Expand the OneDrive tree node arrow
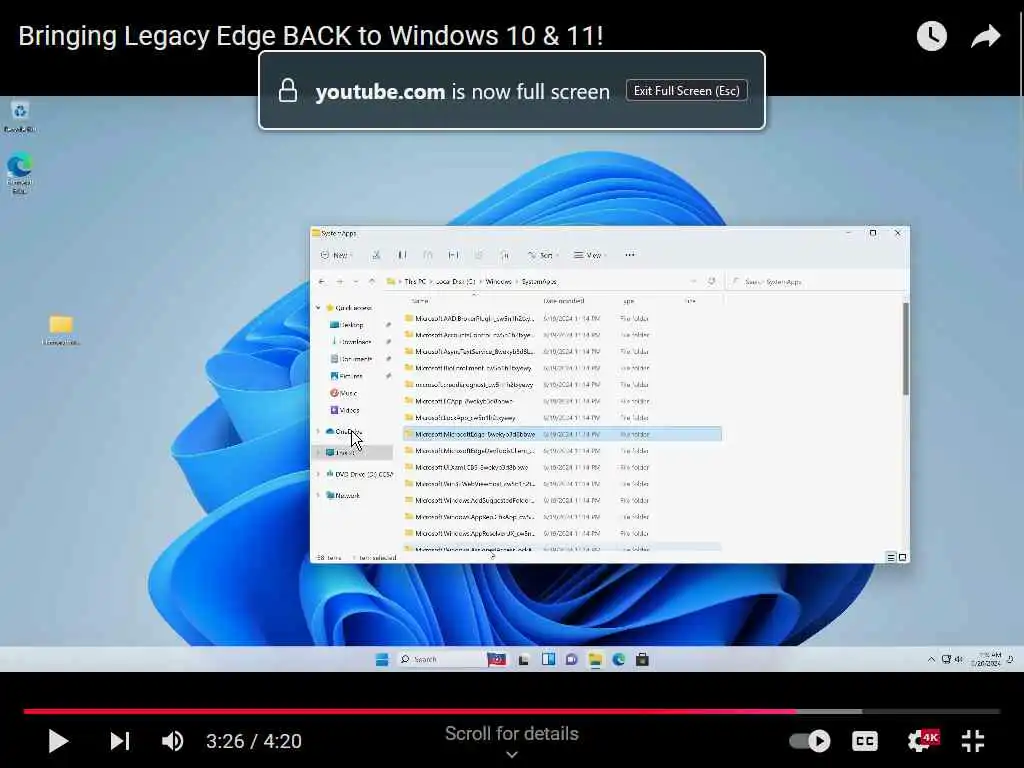Screen dimensions: 1024x768 pos(318,432)
